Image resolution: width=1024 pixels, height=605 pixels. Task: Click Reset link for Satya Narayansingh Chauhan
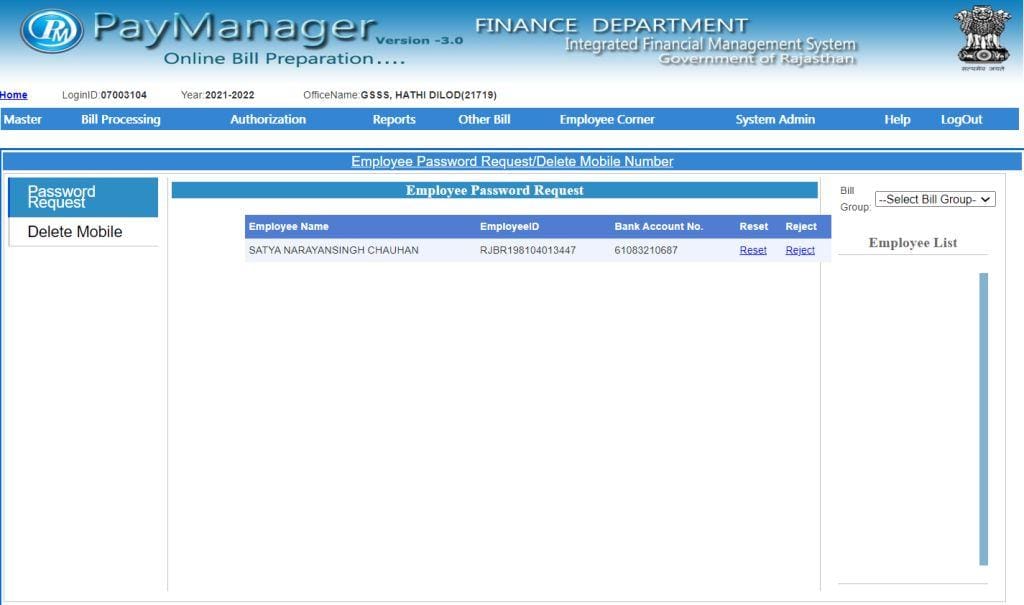tap(753, 250)
